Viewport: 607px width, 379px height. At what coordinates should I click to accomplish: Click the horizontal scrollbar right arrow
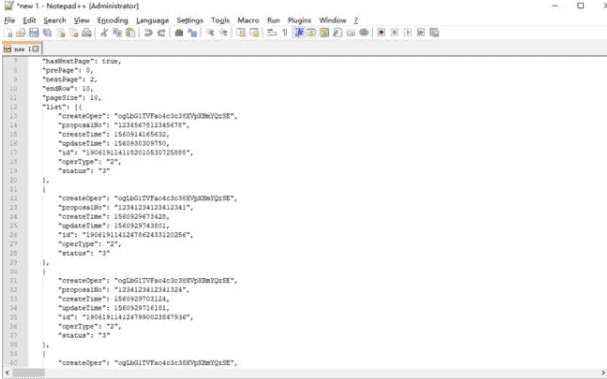602,373
